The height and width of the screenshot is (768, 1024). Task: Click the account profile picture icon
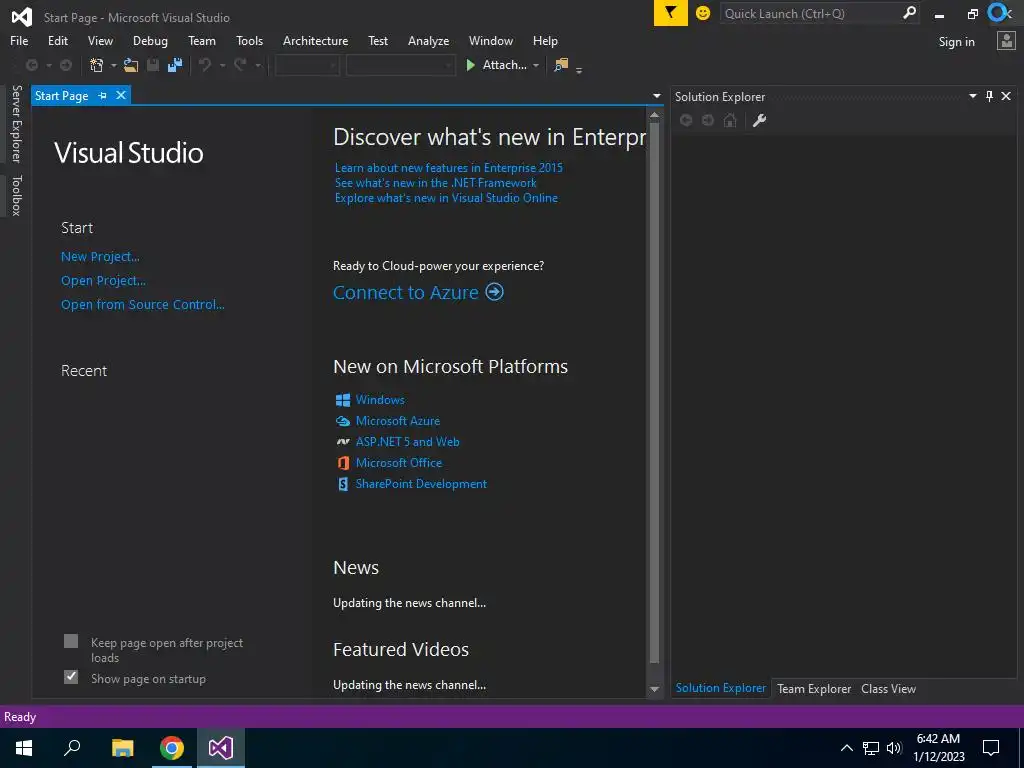pyautogui.click(x=1006, y=40)
